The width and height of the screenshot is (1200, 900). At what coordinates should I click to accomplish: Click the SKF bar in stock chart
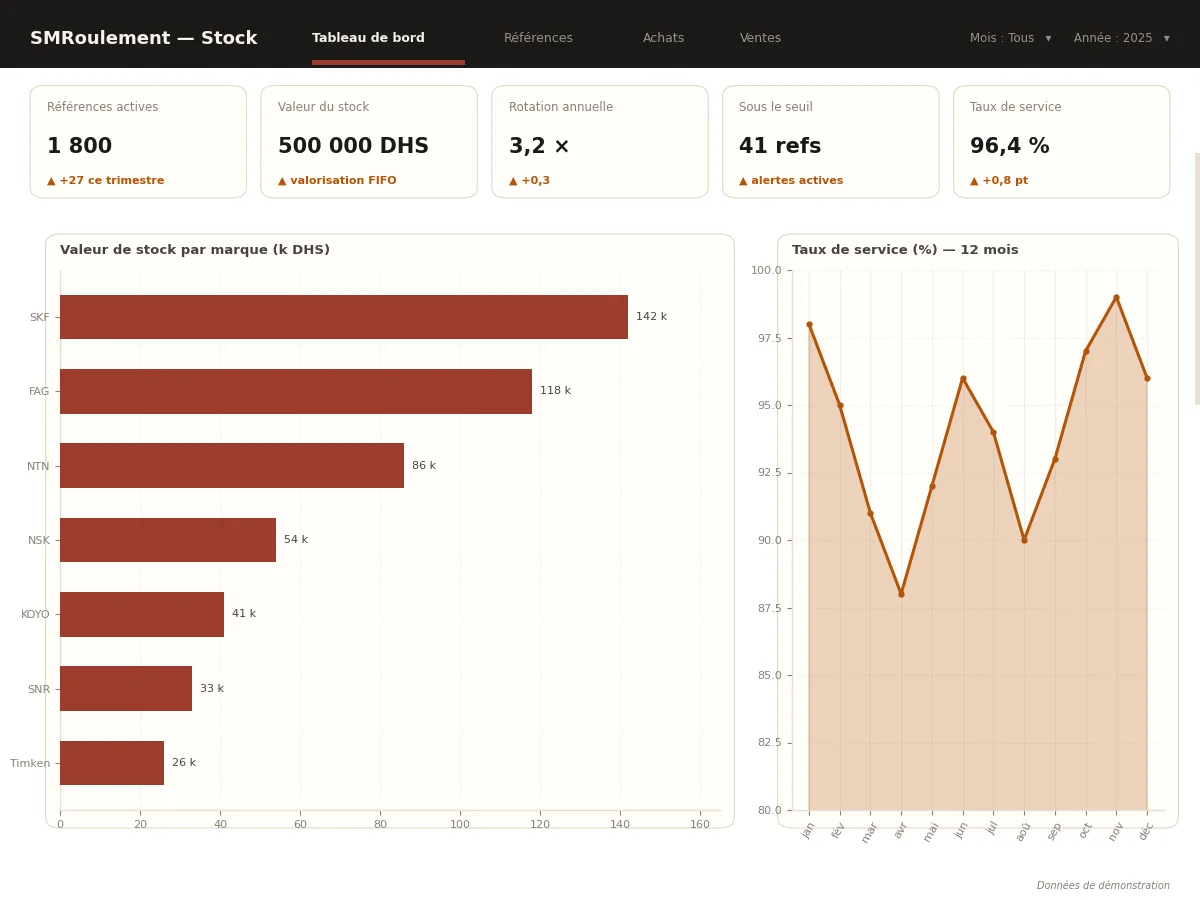point(344,317)
